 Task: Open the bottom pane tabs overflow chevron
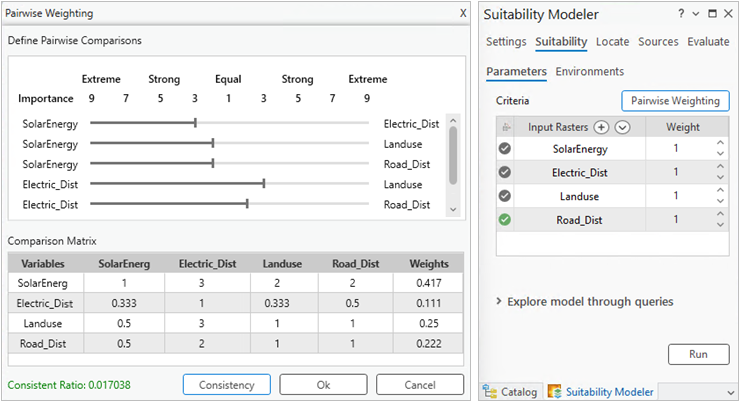[731, 393]
